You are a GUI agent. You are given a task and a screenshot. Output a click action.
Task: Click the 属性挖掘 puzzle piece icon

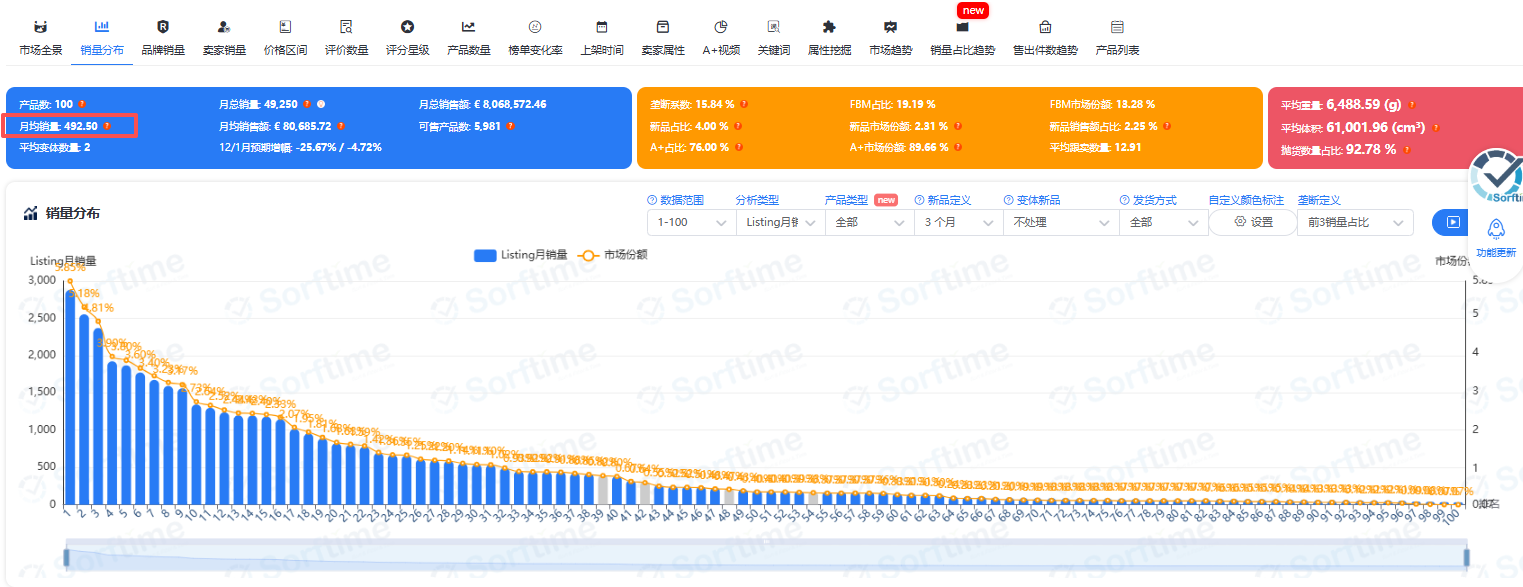click(x=829, y=27)
